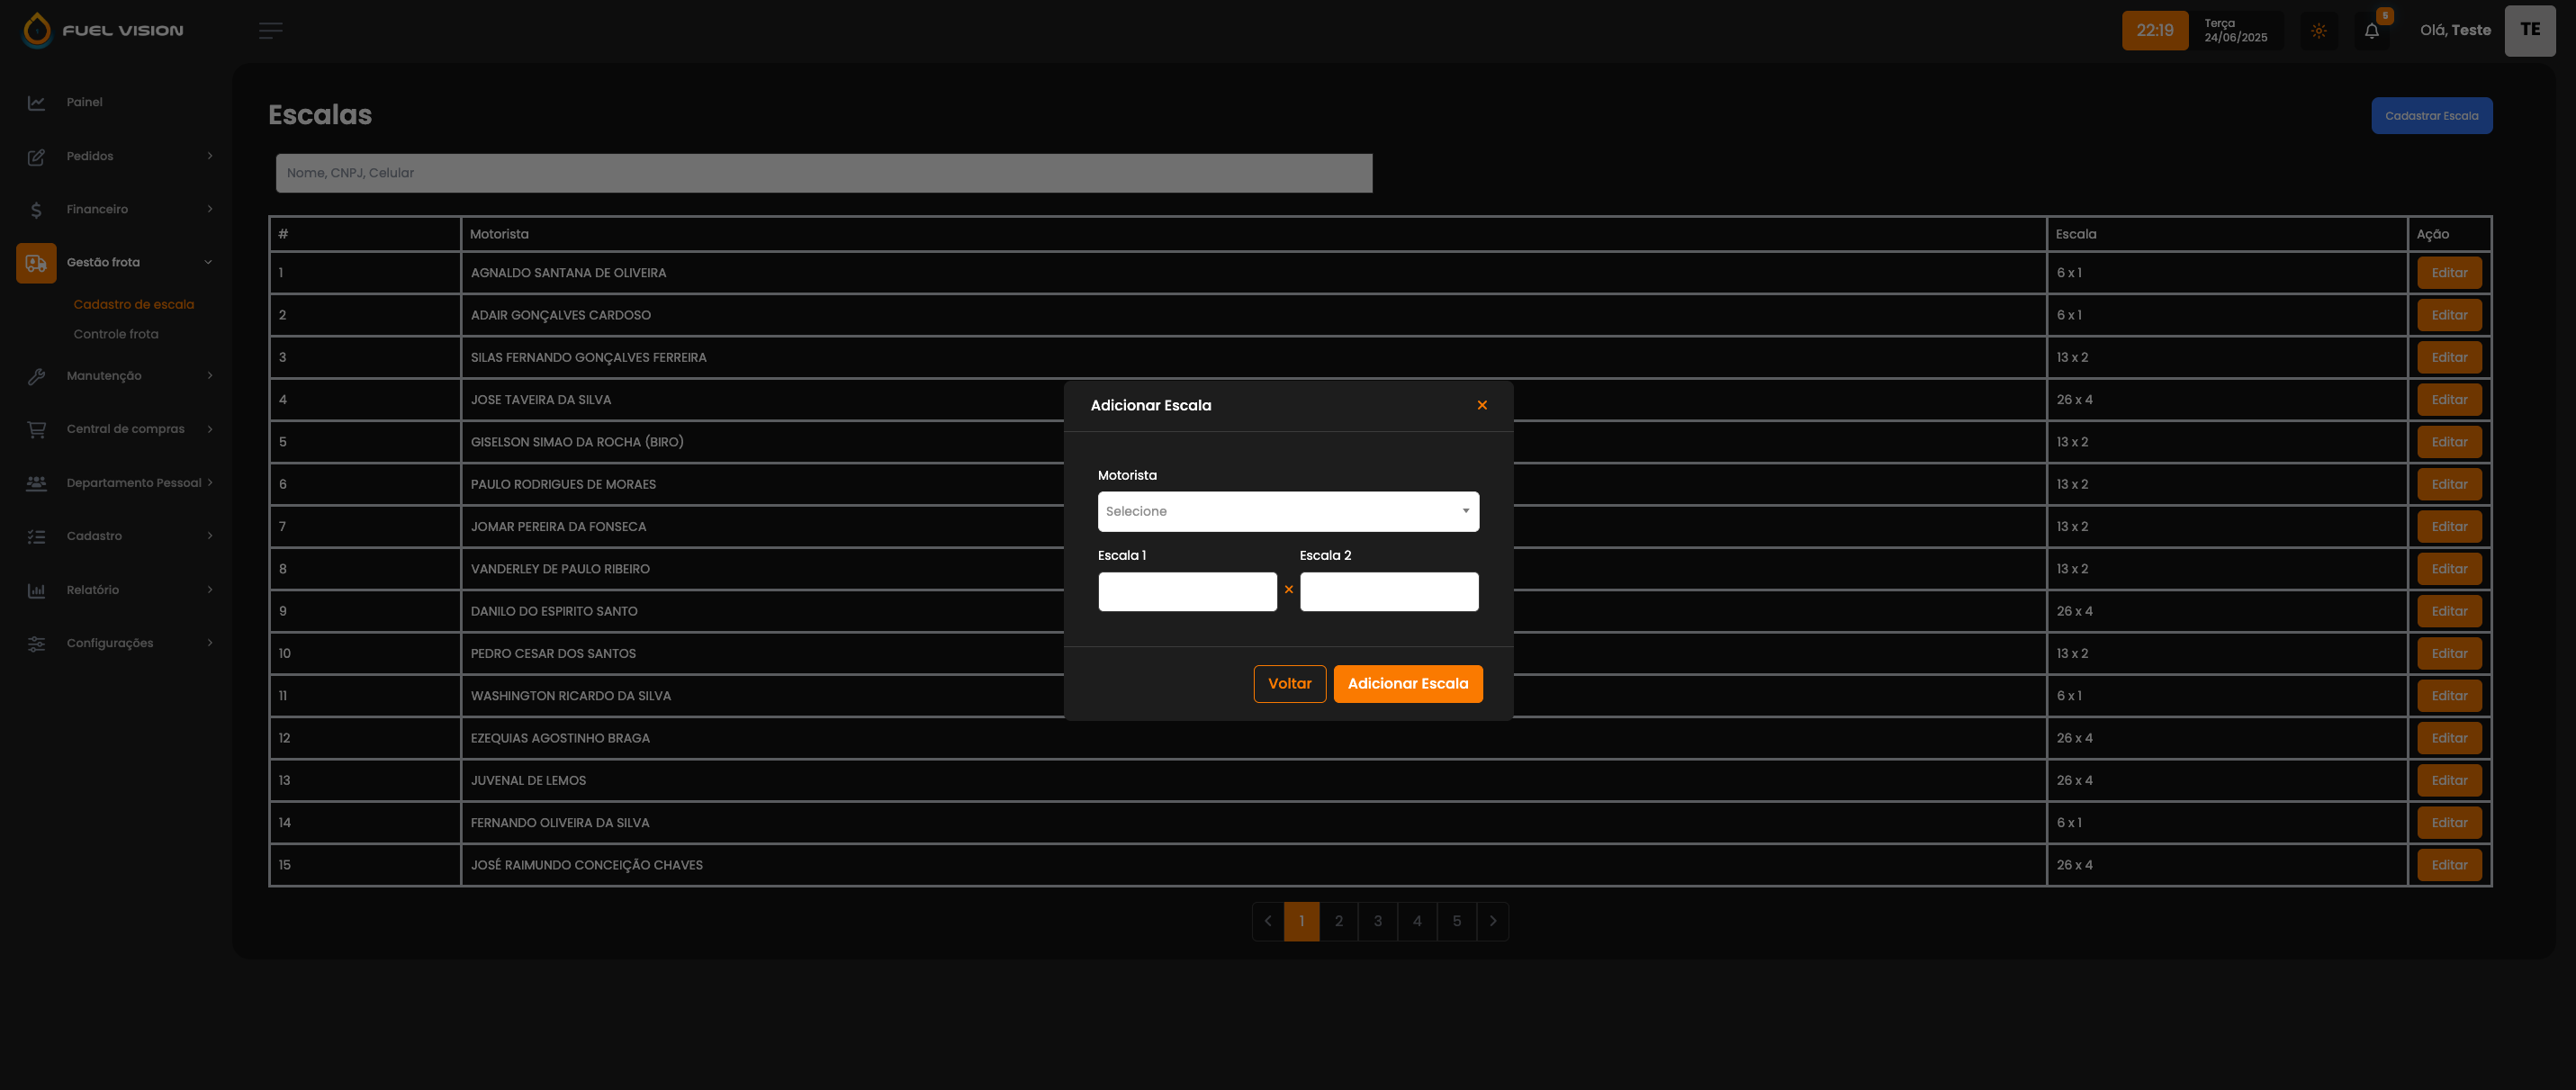Click the orange Adicionar Escala button
Image resolution: width=2576 pixels, height=1090 pixels.
coord(1407,684)
